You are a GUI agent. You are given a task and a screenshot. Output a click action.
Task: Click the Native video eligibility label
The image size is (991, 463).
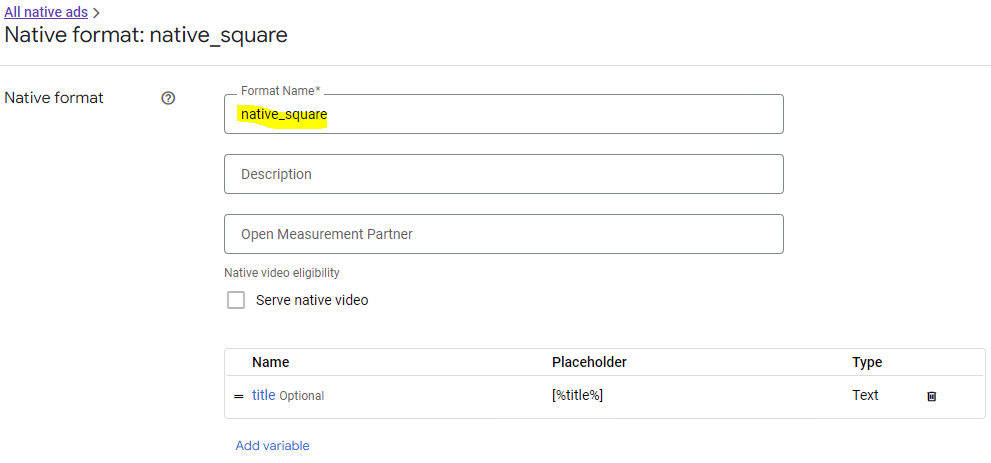tap(282, 273)
